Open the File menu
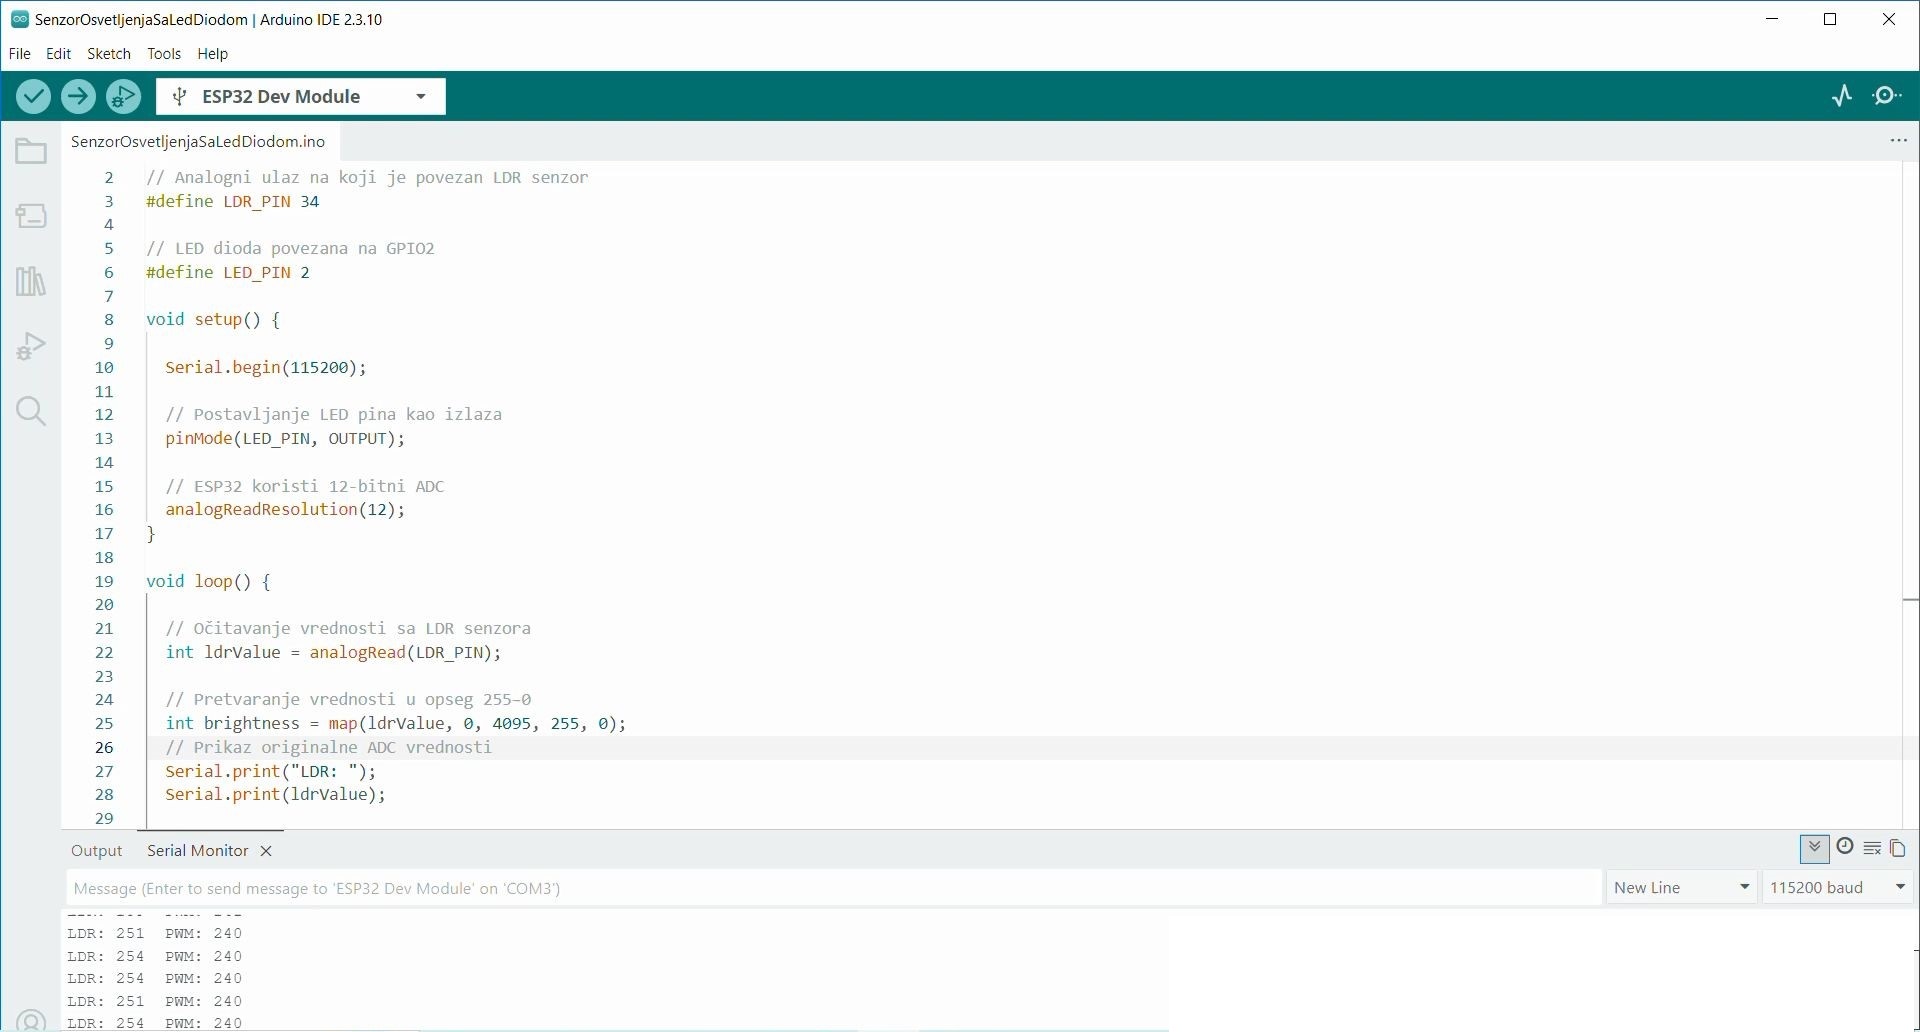 pyautogui.click(x=19, y=54)
